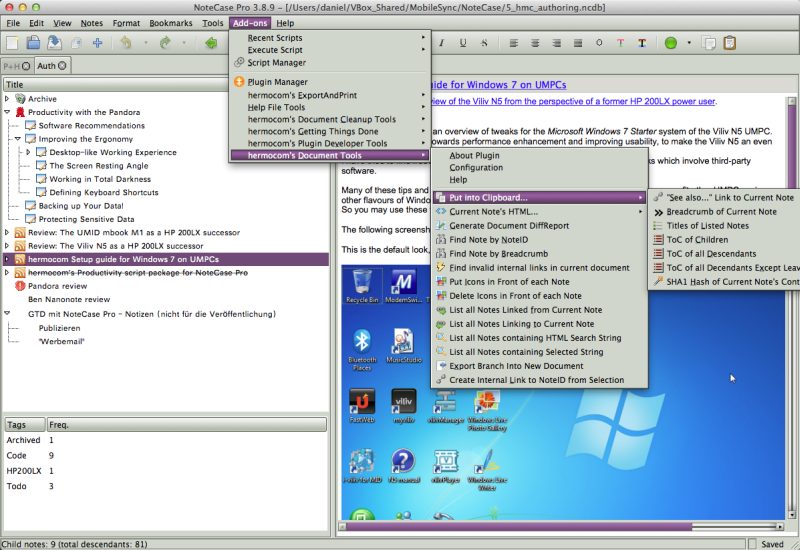
Task: Align text left
Action: coord(513,43)
